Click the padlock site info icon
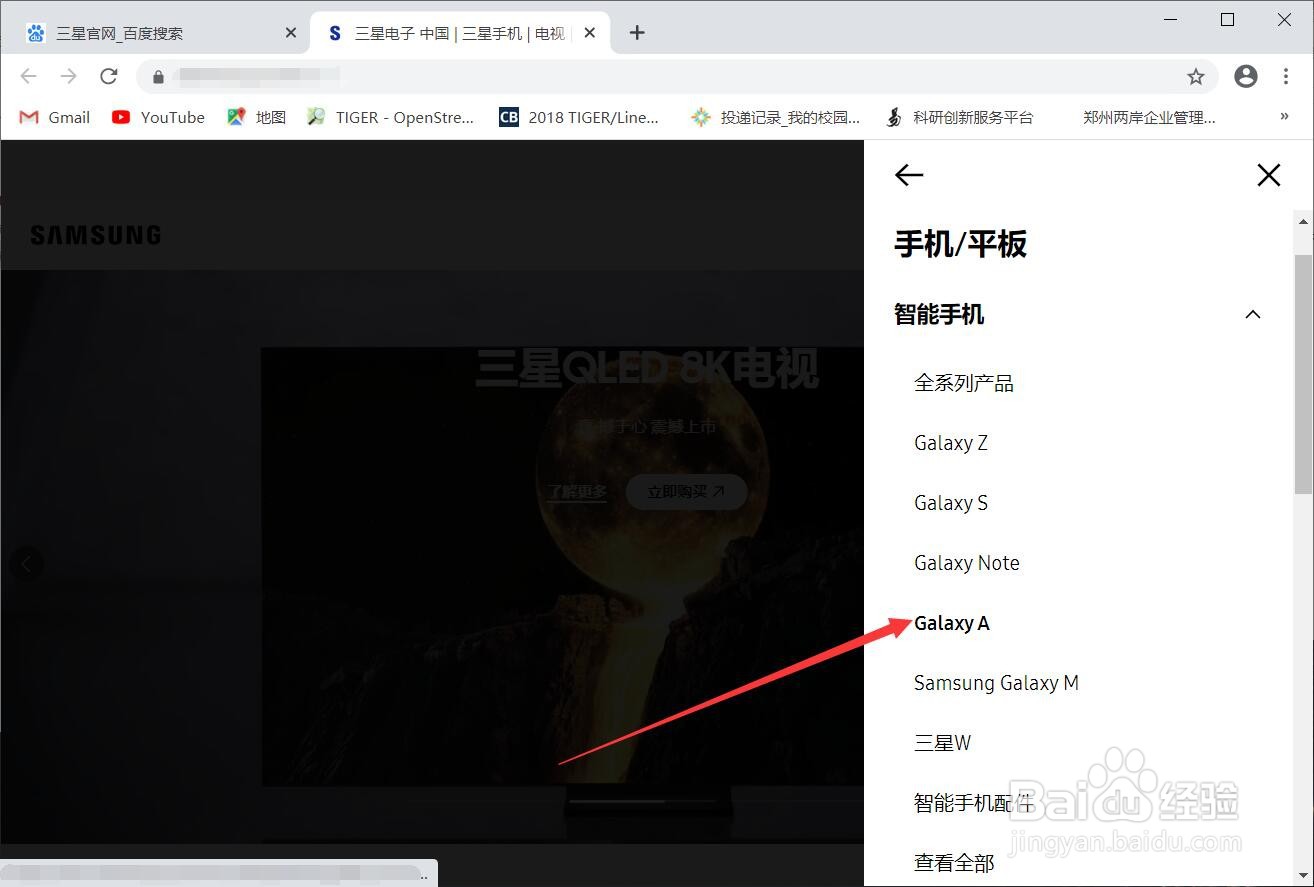1314x887 pixels. pyautogui.click(x=158, y=76)
